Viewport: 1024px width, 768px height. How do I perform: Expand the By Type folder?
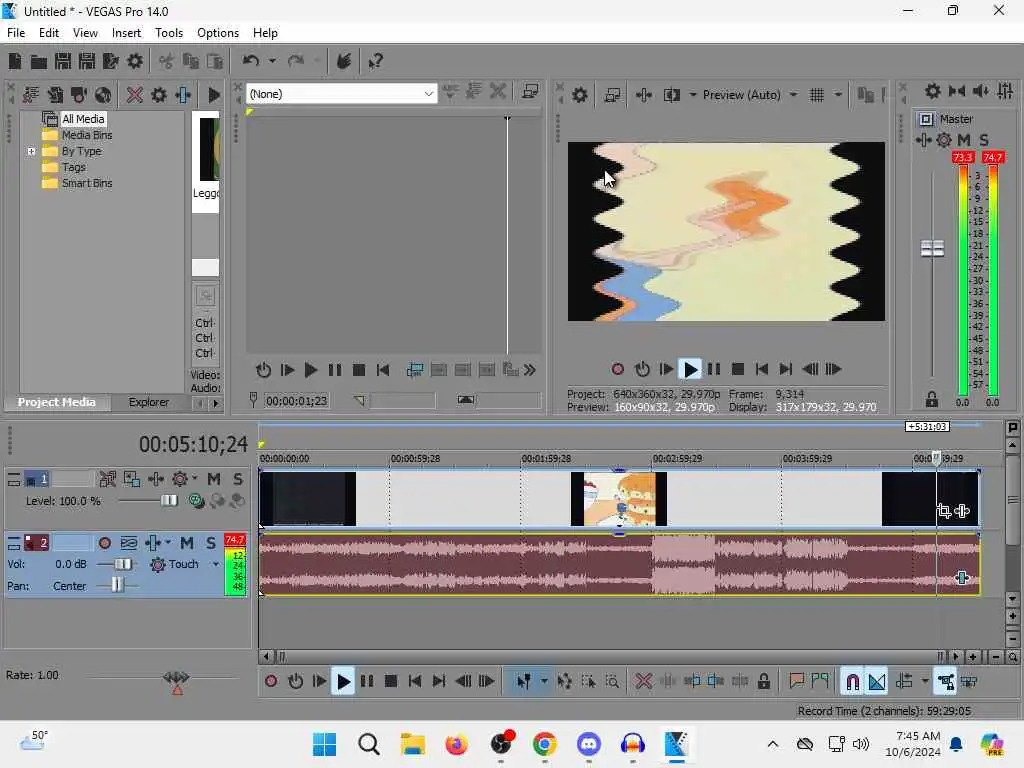31,151
